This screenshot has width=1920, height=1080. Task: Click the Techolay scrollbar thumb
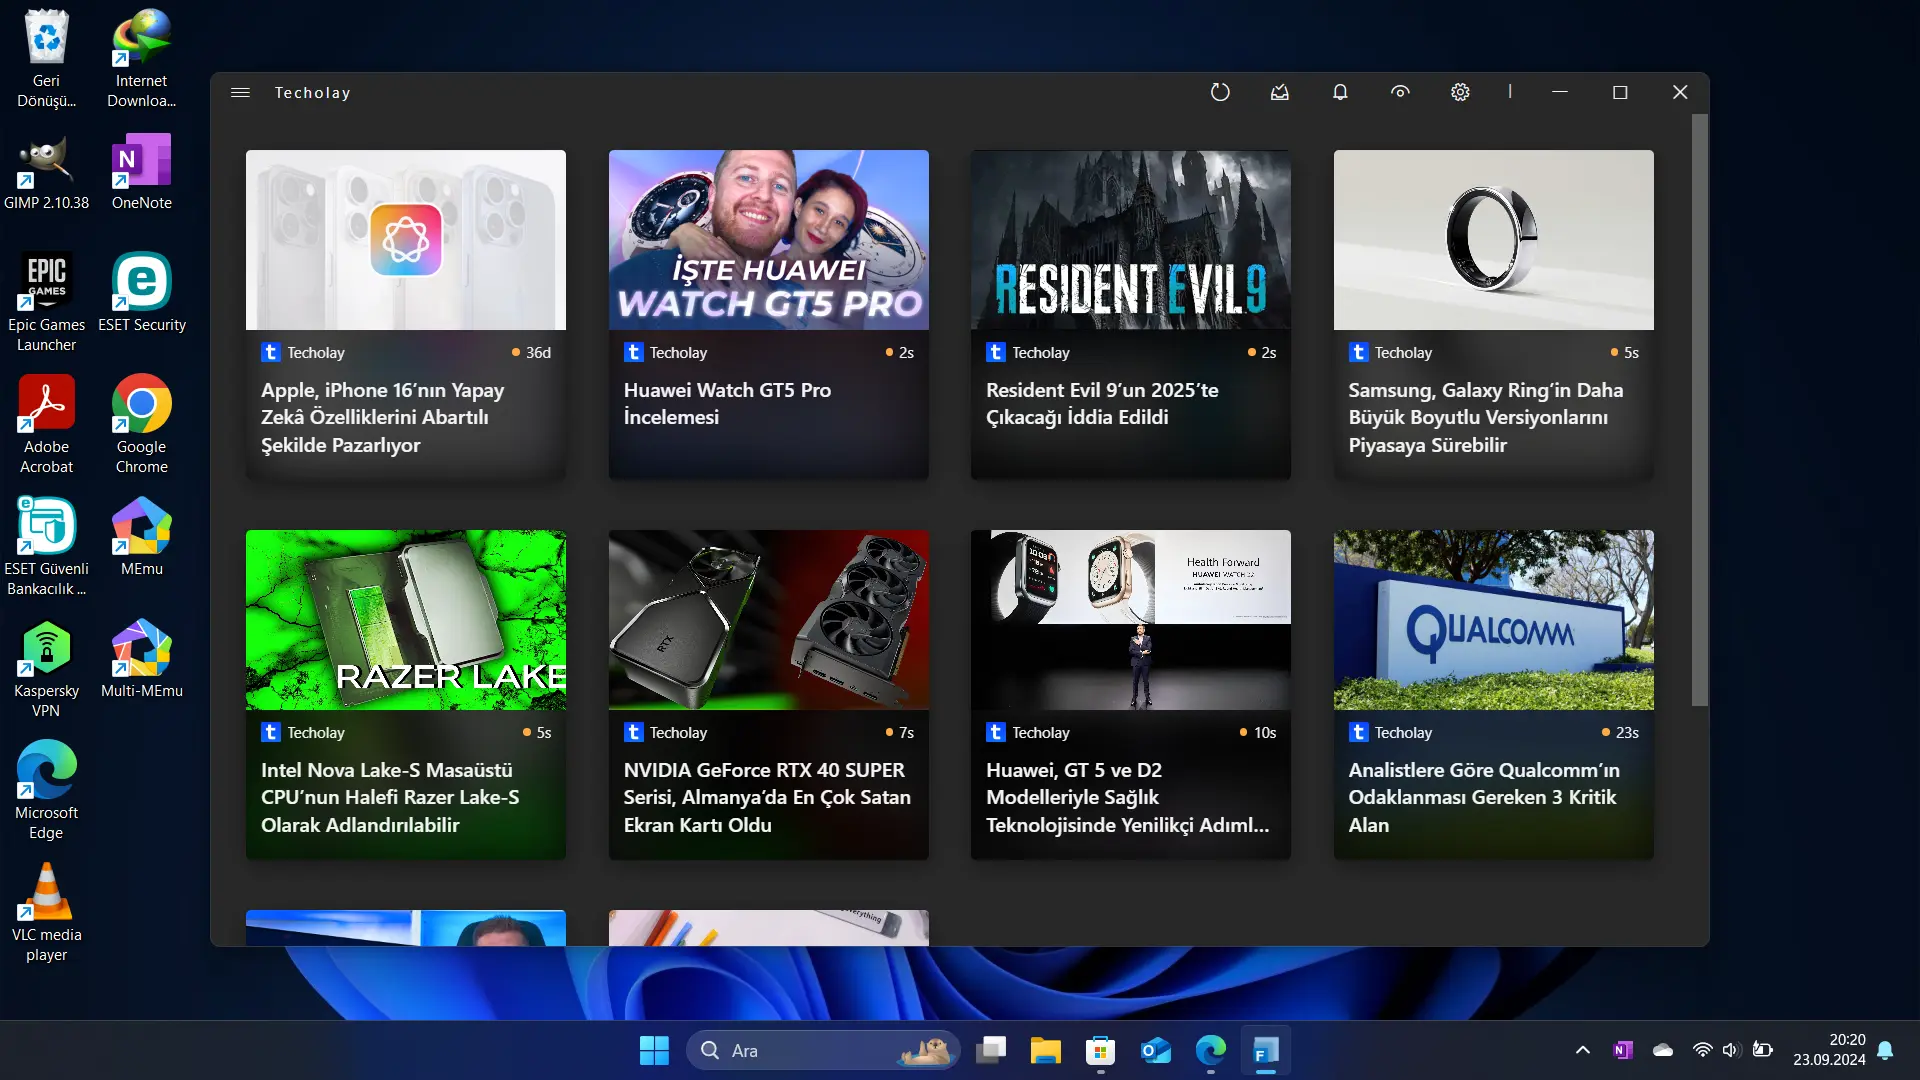tap(1699, 410)
